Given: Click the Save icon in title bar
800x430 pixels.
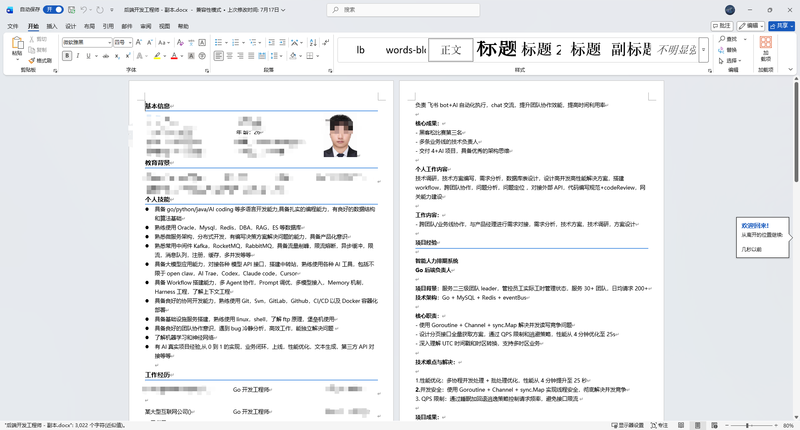Looking at the screenshot, I should pyautogui.click(x=71, y=10).
